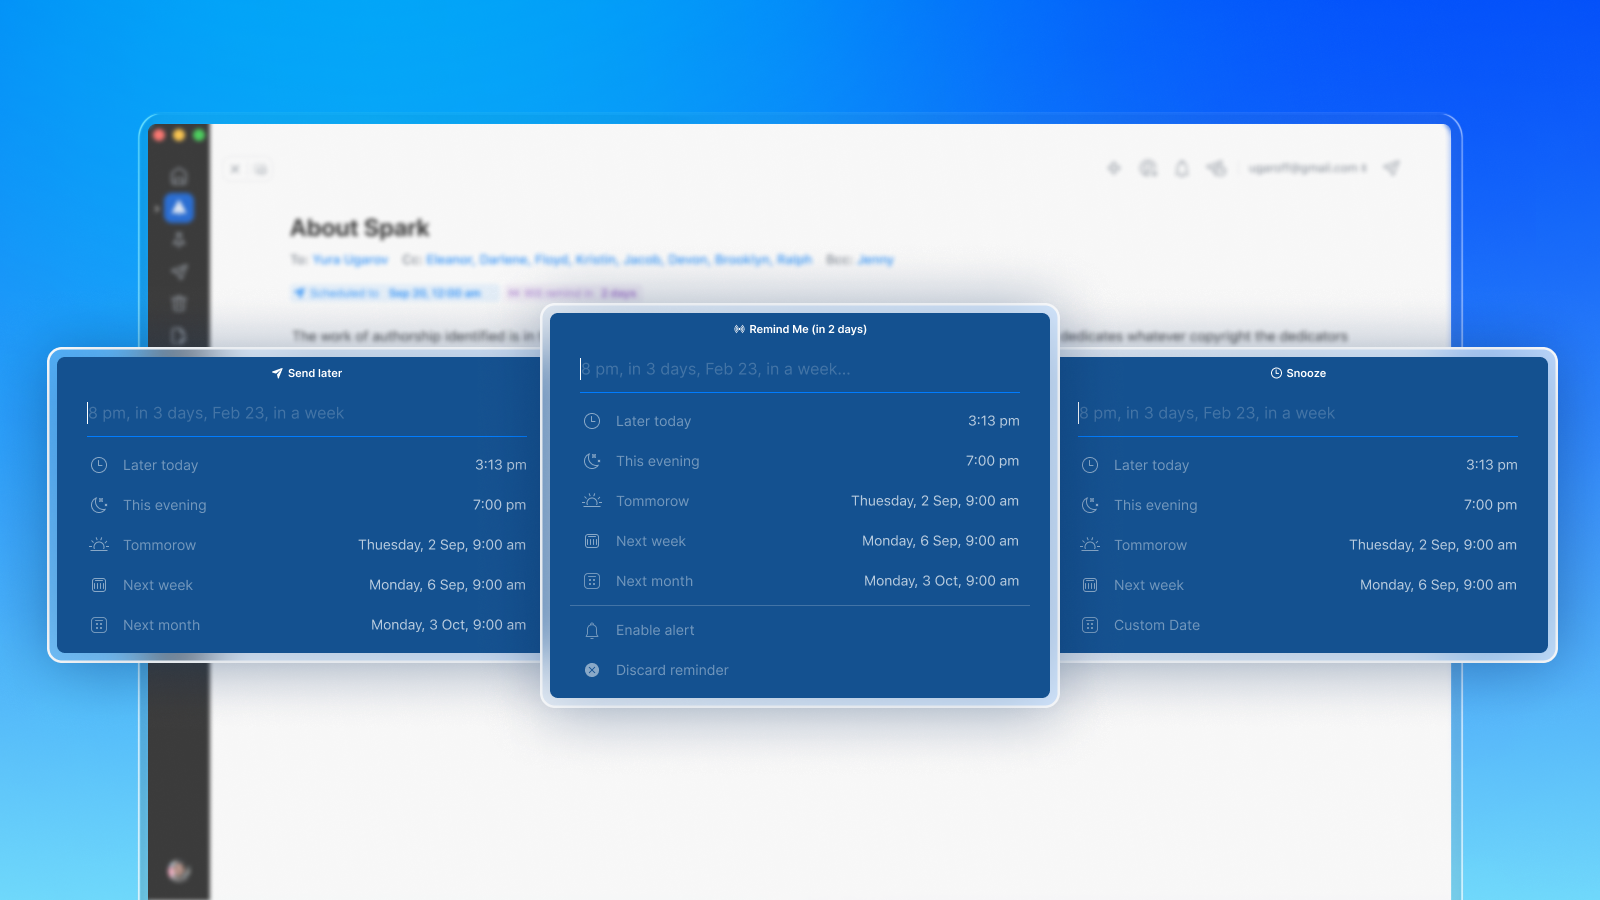Click the About Spark subject line
Image resolution: width=1600 pixels, height=900 pixels.
point(360,228)
